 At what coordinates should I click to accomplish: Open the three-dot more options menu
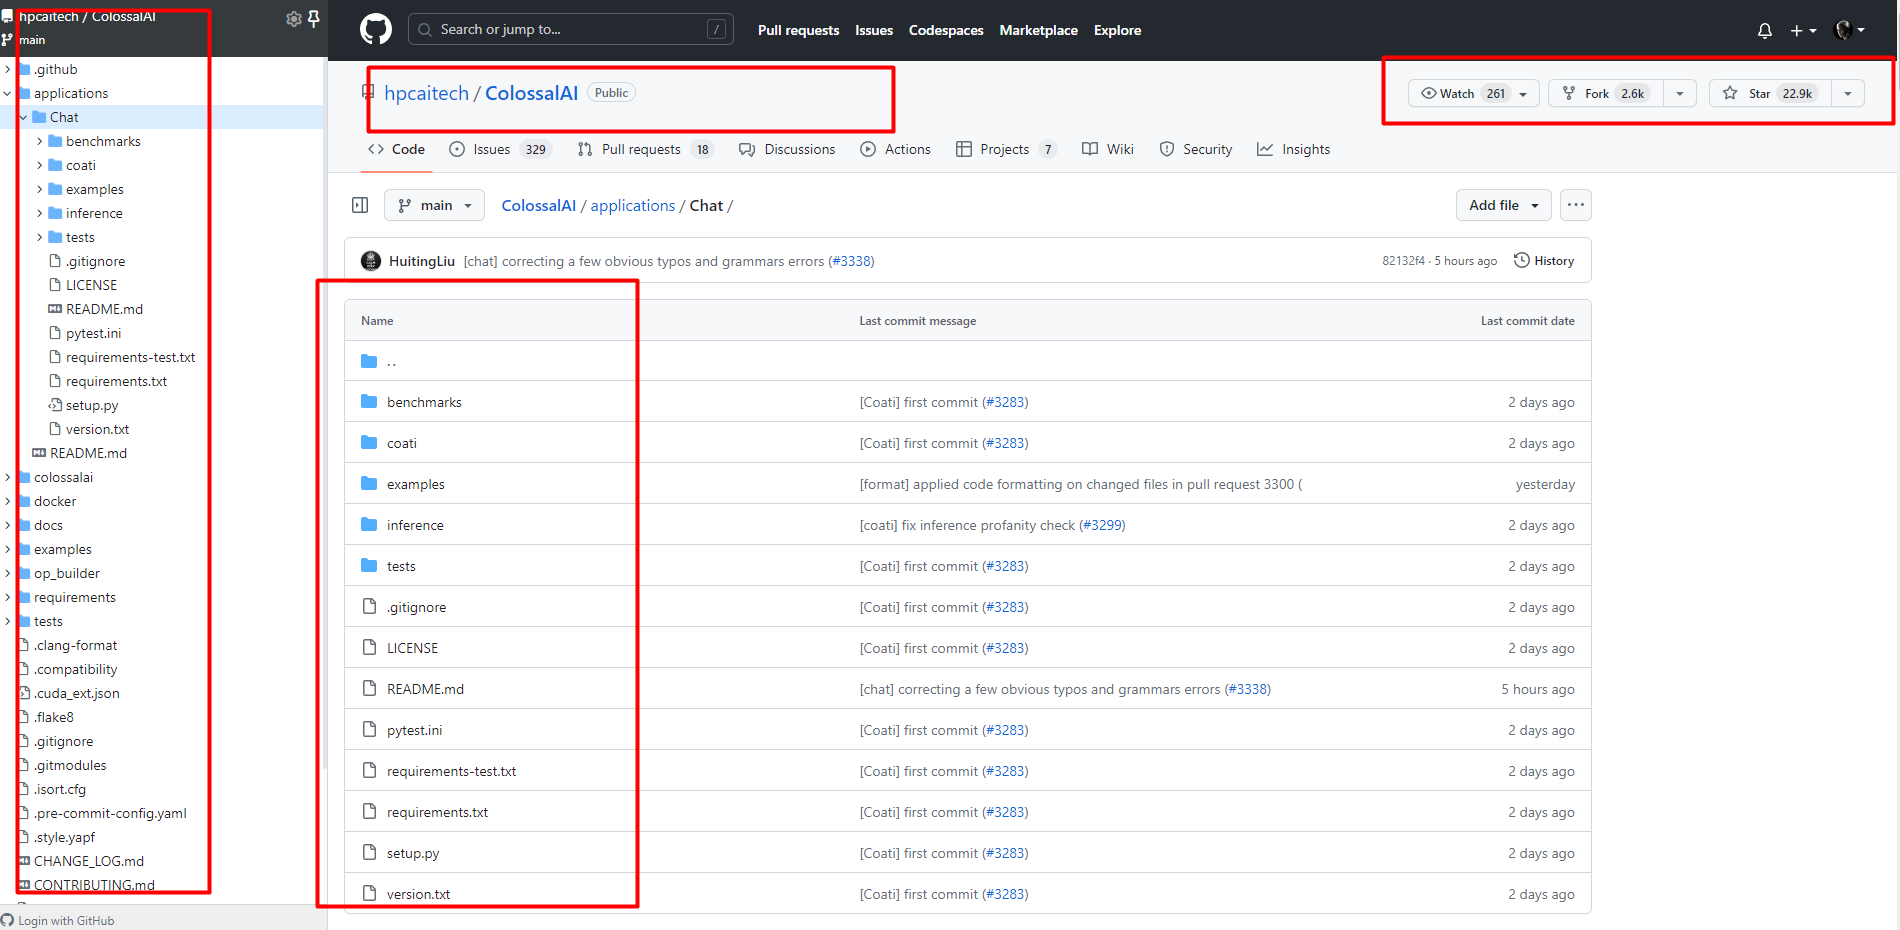pyautogui.click(x=1576, y=205)
